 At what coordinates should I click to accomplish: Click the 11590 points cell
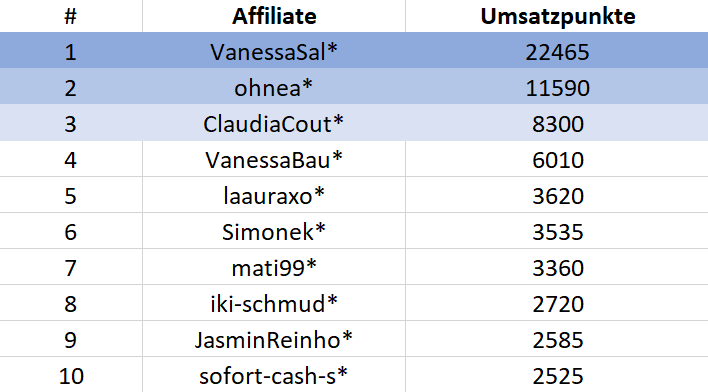558,88
